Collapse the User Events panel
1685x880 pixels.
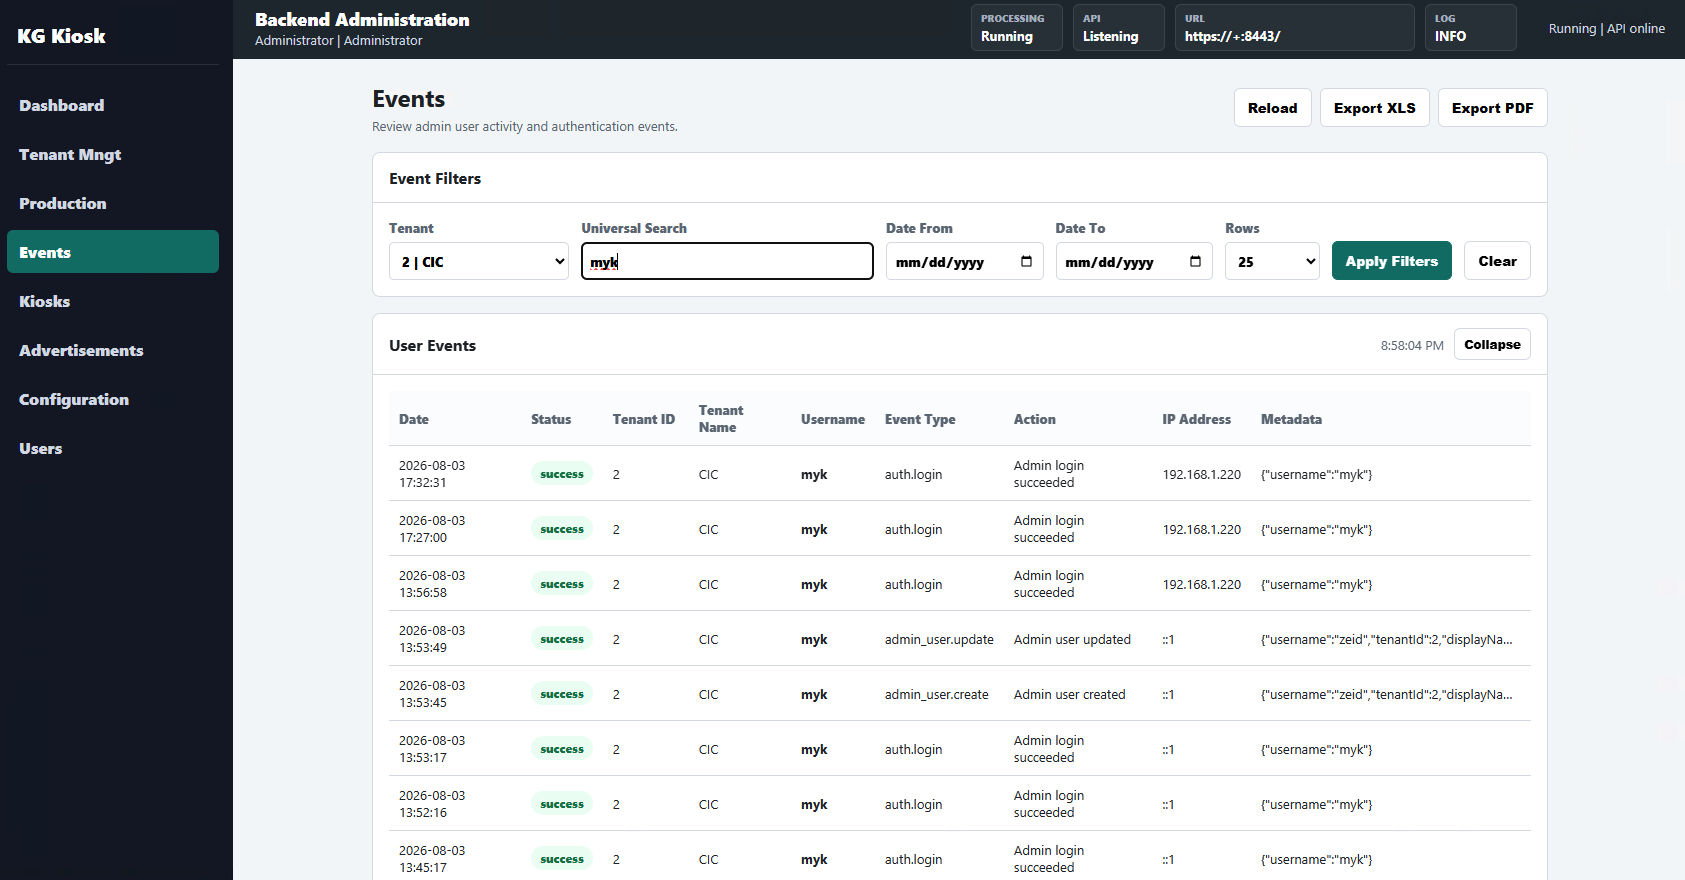(x=1492, y=344)
